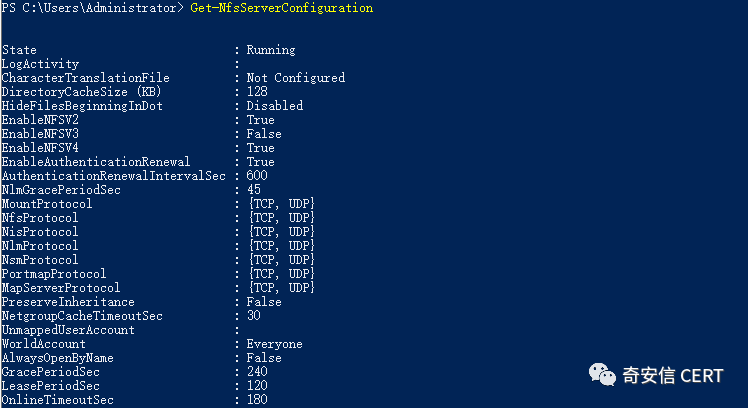Click the EnableNFSV2 property name
This screenshot has width=748, height=408.
point(40,120)
